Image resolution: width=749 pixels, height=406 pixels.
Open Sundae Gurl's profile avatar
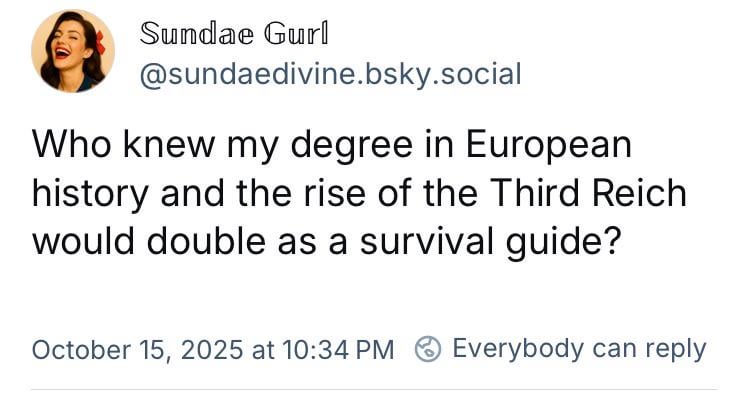tap(72, 52)
